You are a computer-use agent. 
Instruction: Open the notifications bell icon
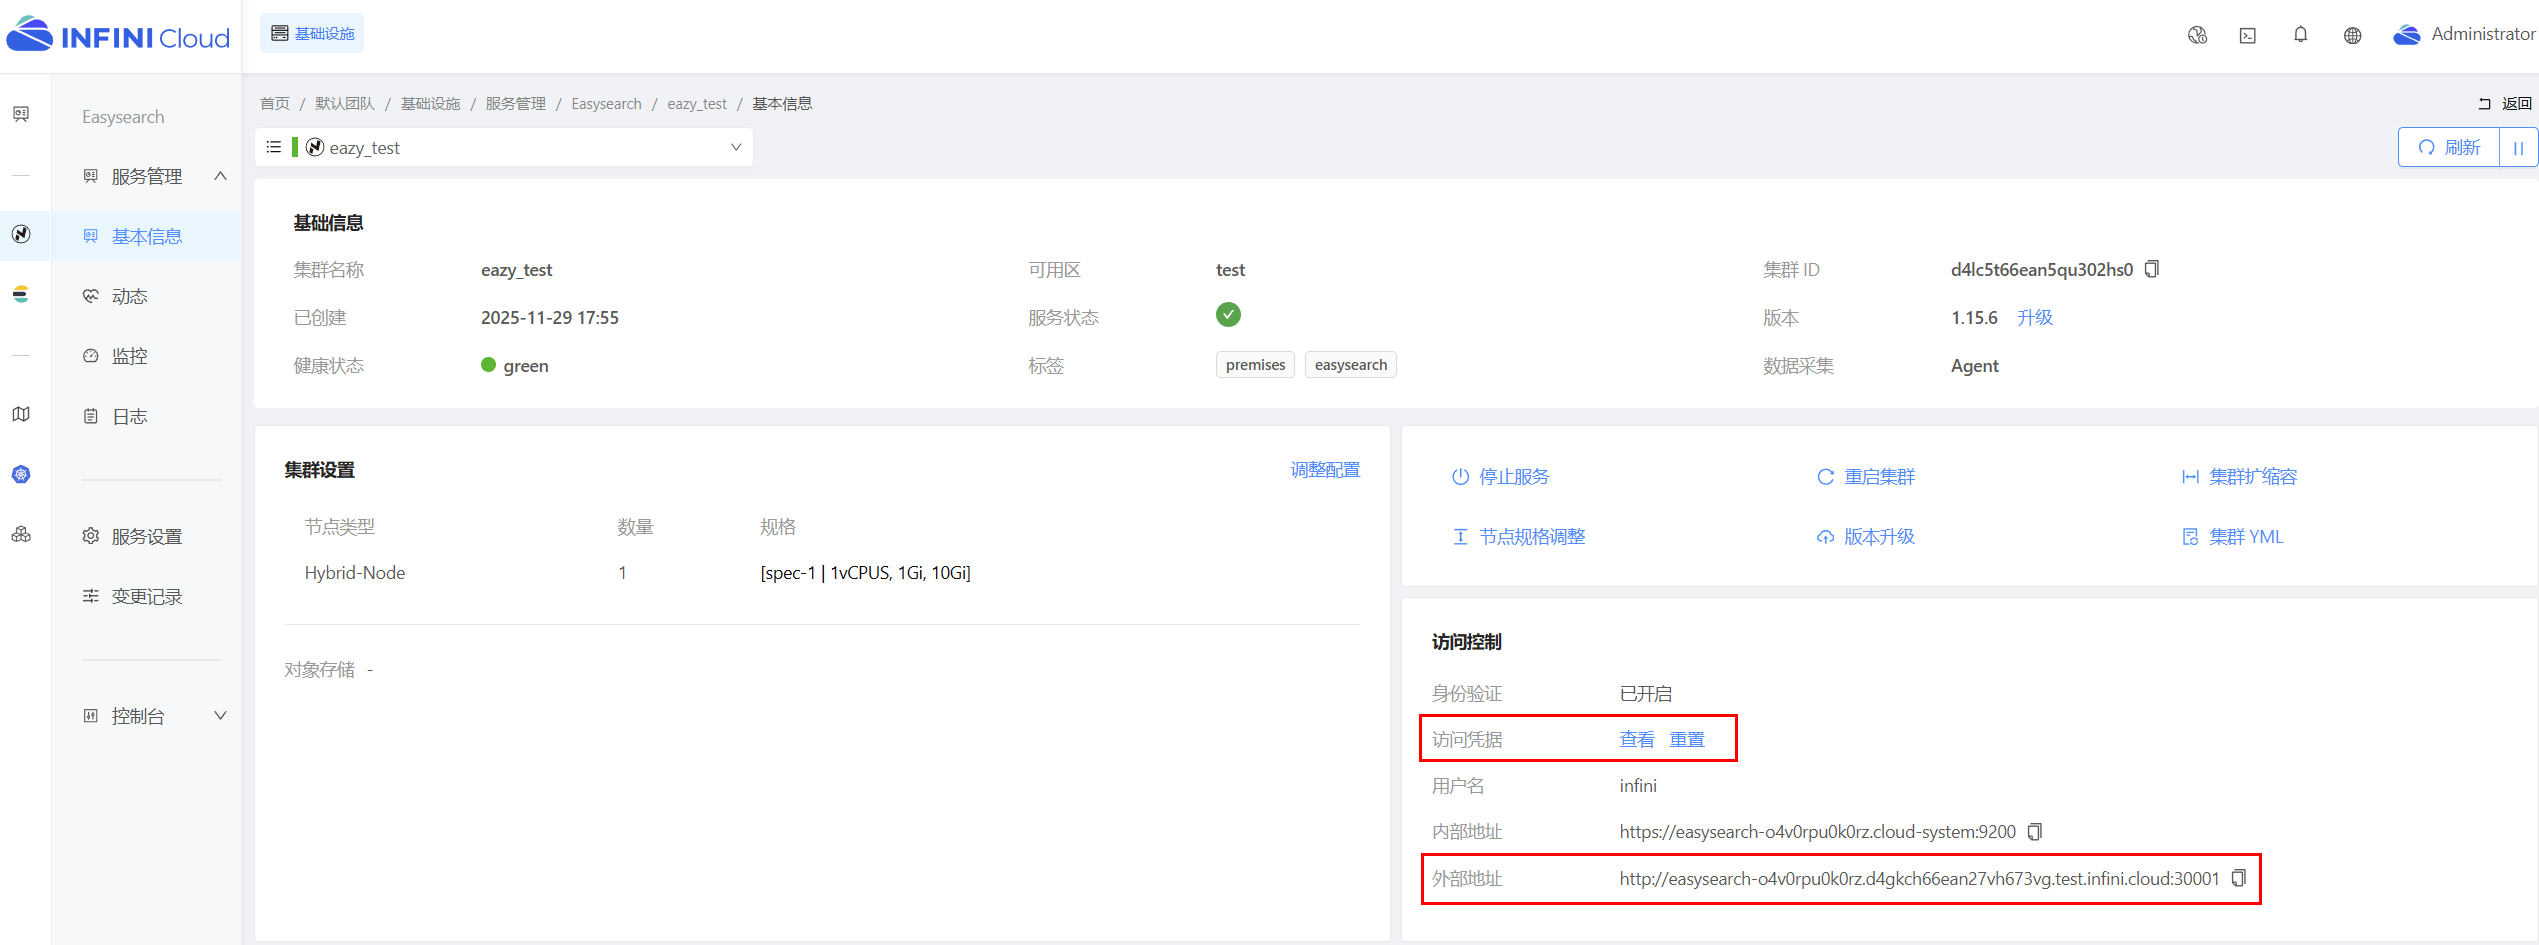point(2300,35)
